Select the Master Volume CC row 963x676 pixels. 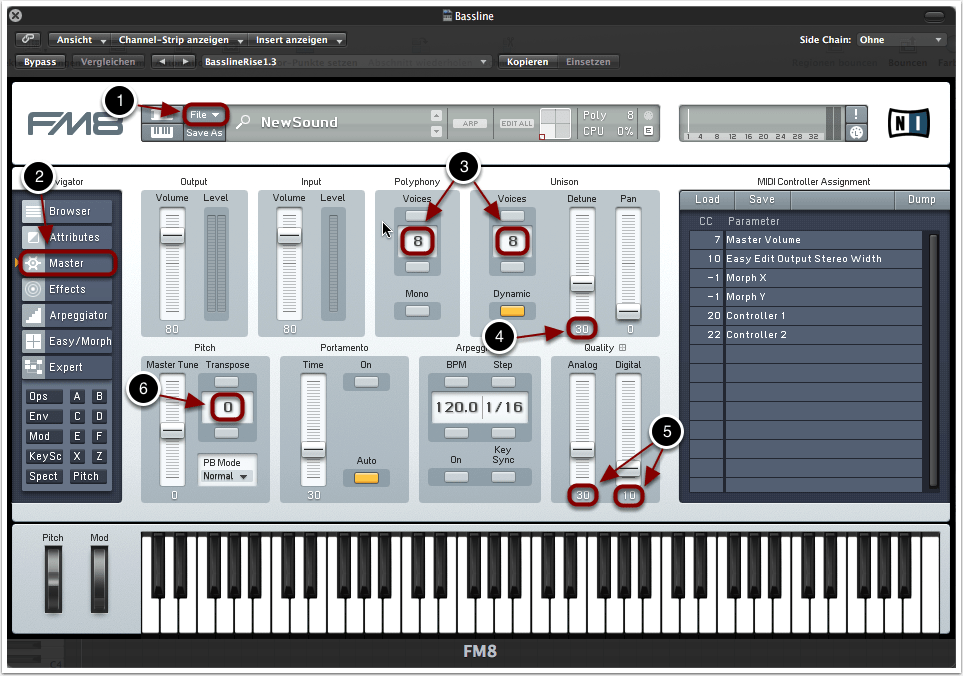806,240
